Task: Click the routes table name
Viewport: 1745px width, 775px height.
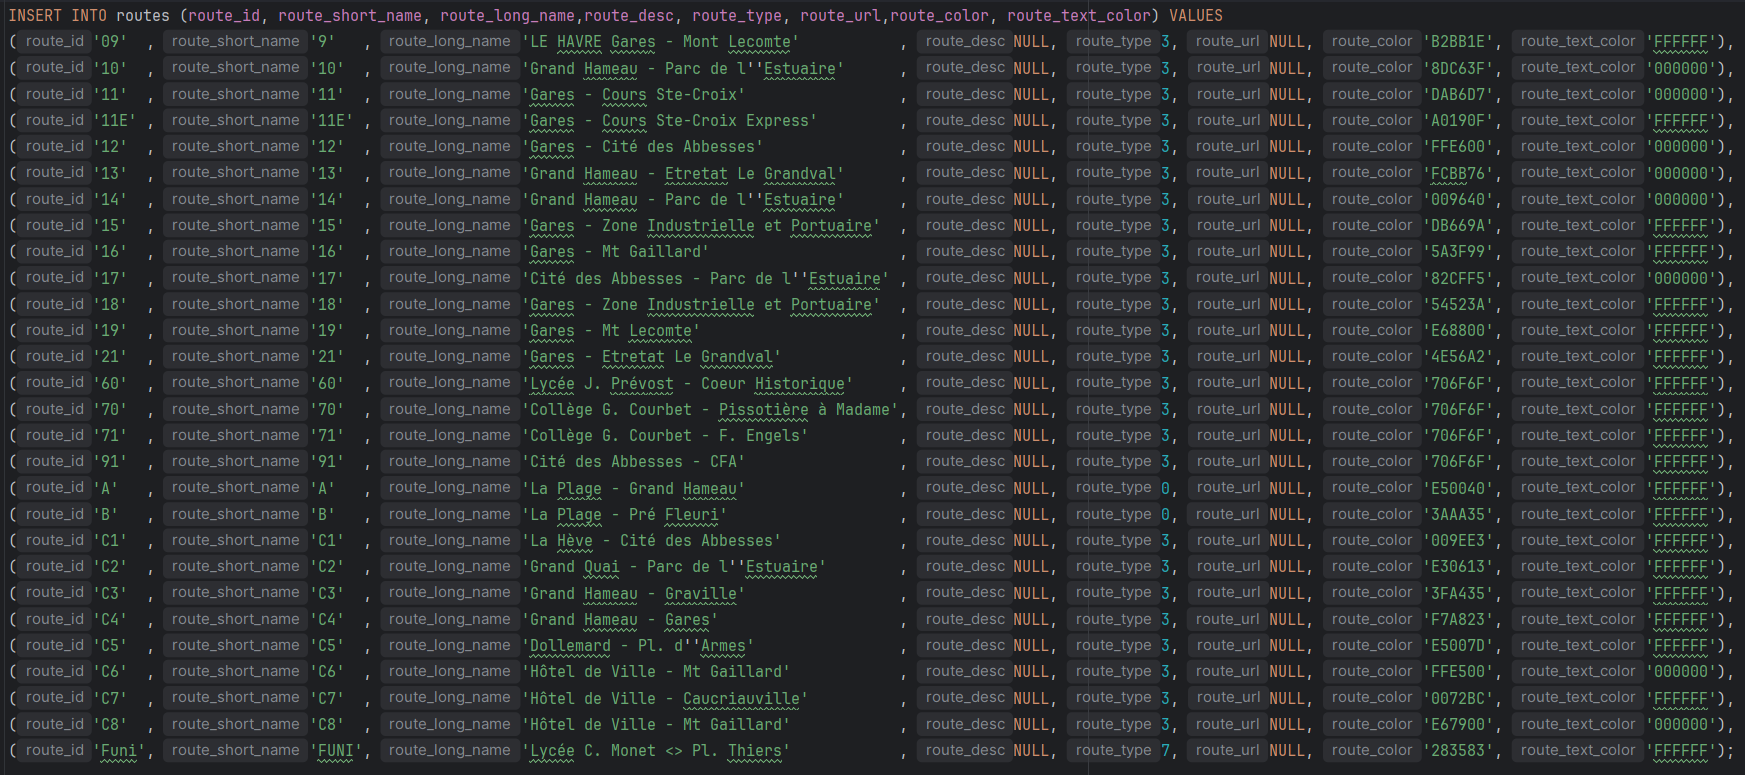Action: point(143,15)
